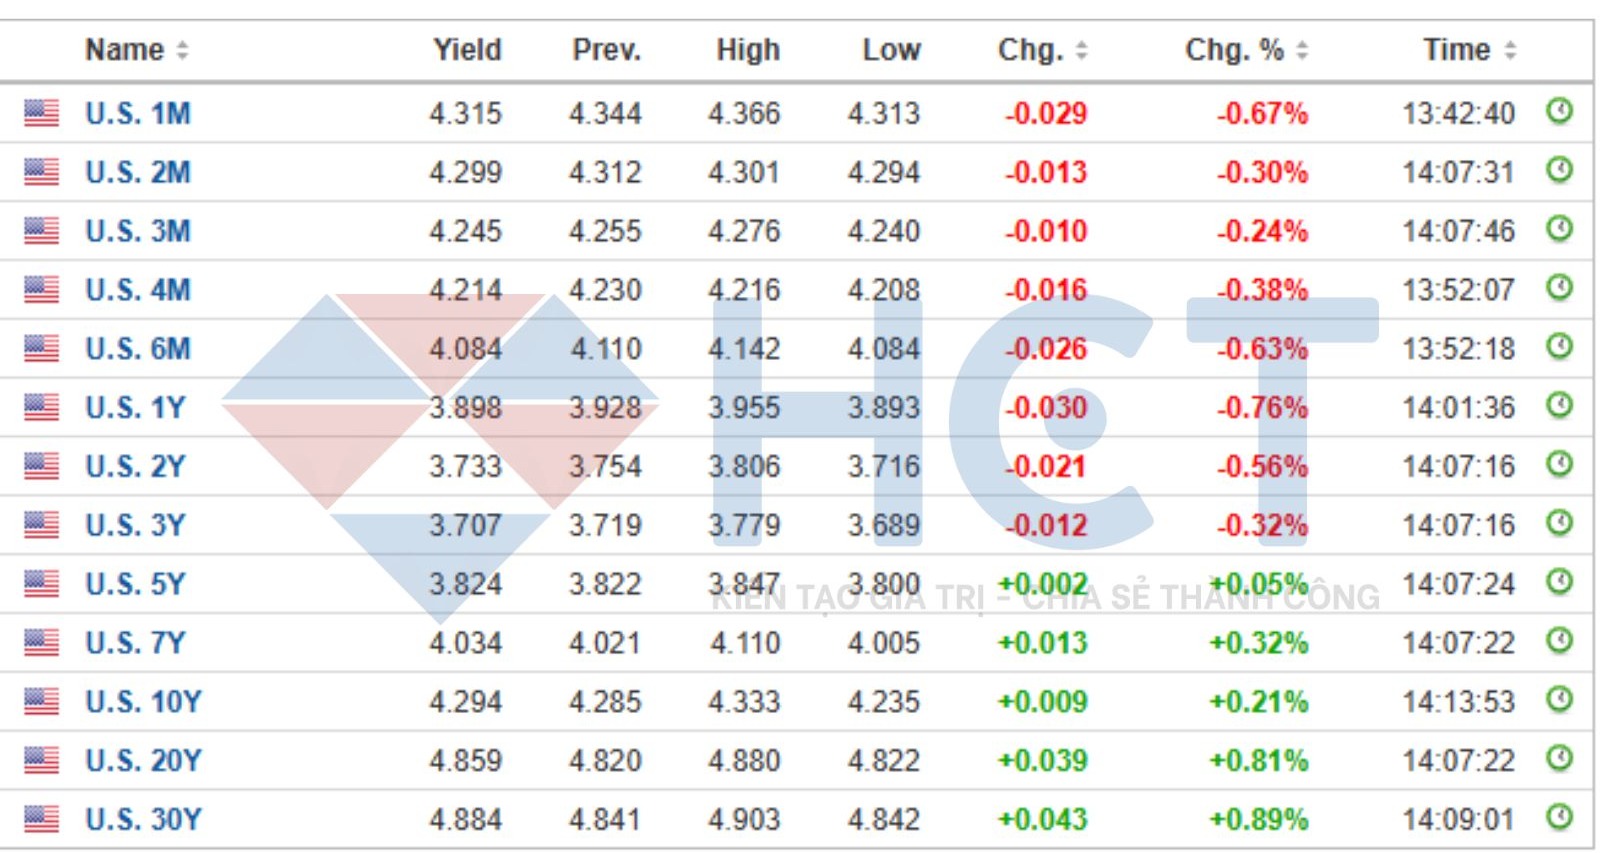
Task: Open the U.S. 7Y yield link
Action: pos(135,643)
